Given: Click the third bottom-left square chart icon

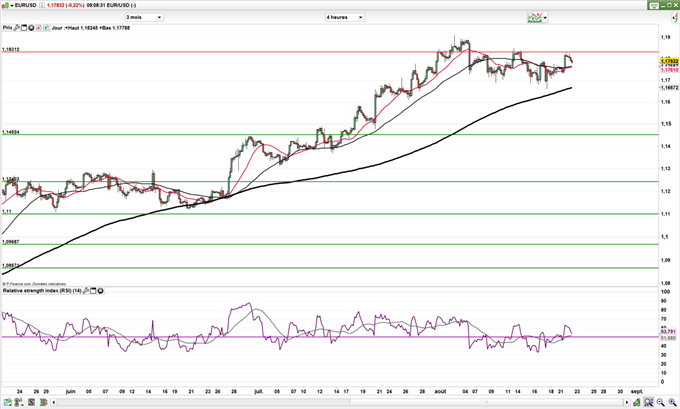Looking at the screenshot, I should click(x=31, y=402).
